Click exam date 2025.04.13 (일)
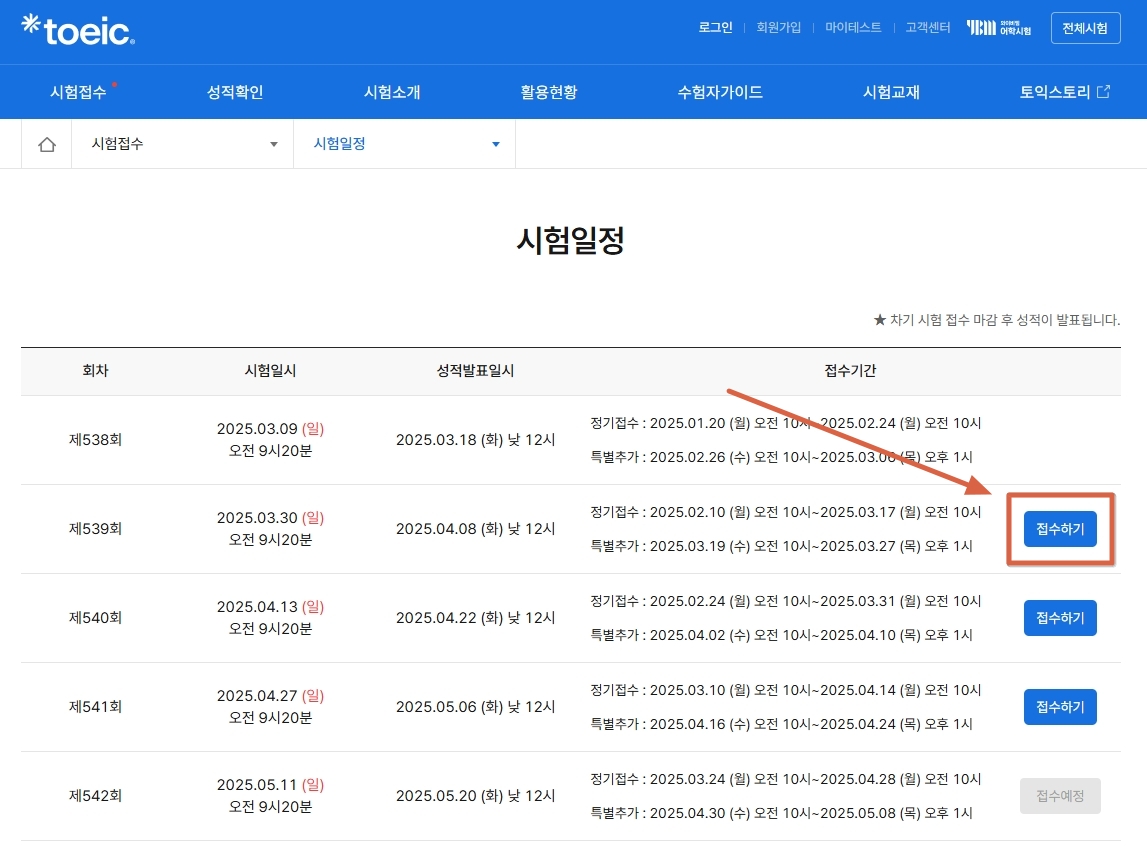This screenshot has width=1147, height=853. pos(270,607)
